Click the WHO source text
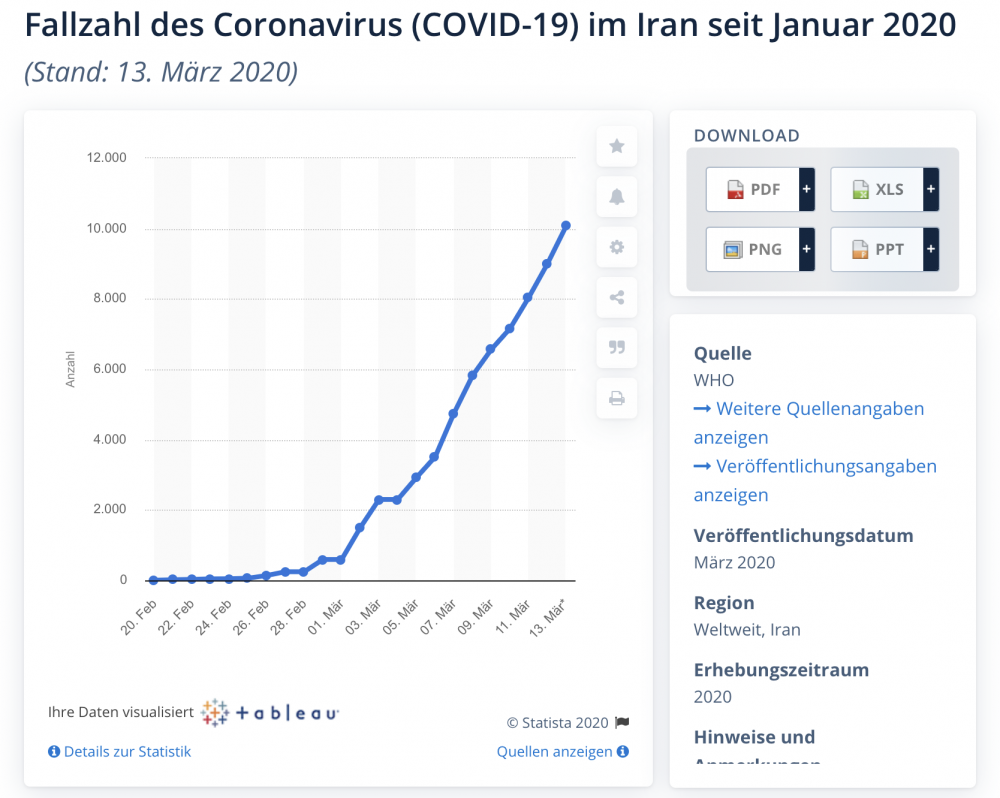 pos(714,380)
